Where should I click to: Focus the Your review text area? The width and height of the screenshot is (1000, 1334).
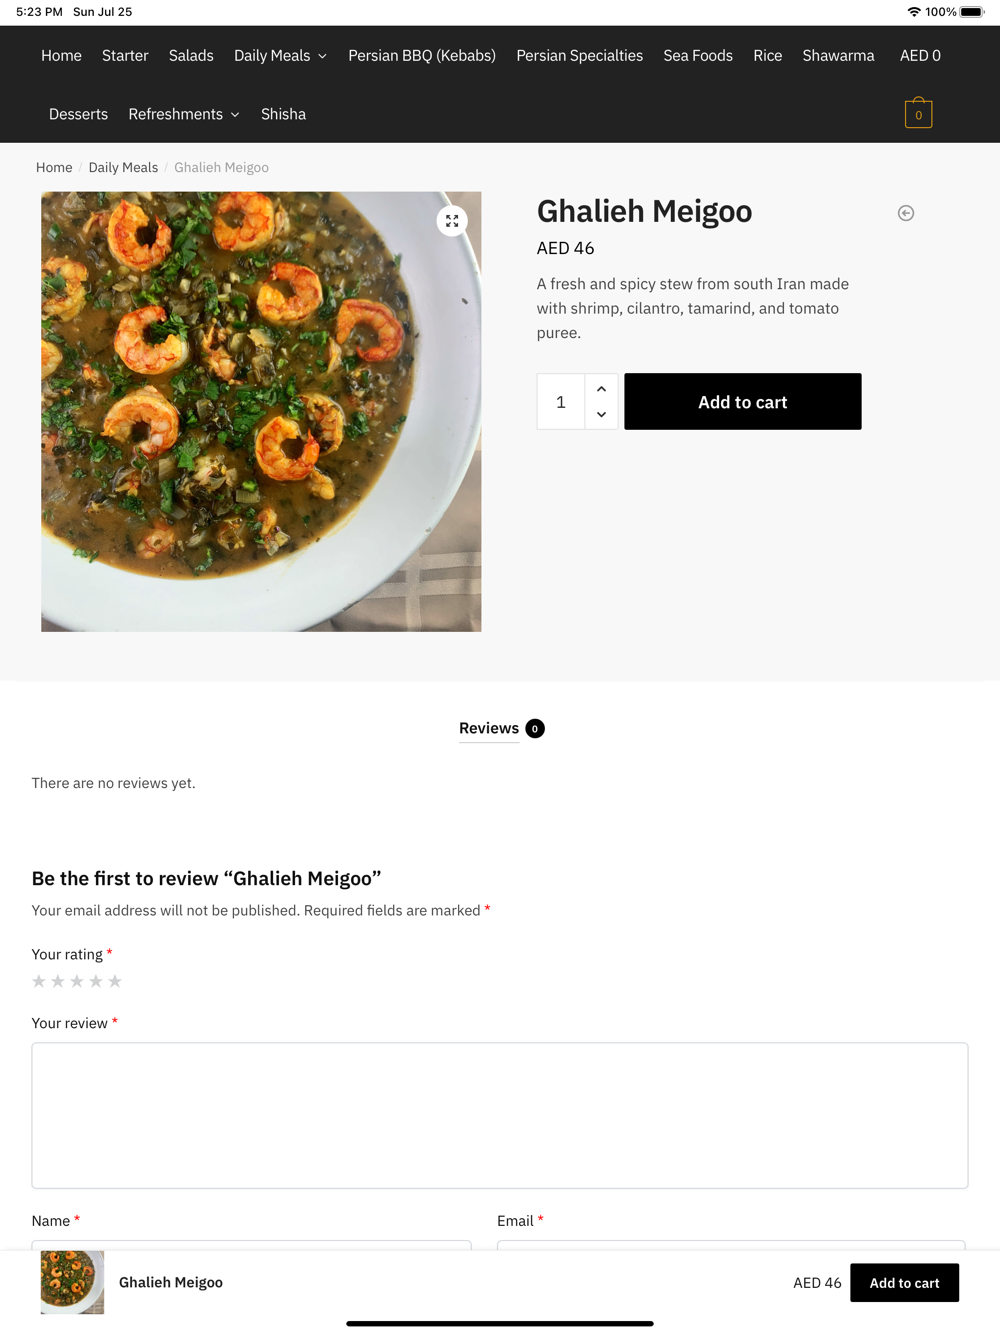500,1115
